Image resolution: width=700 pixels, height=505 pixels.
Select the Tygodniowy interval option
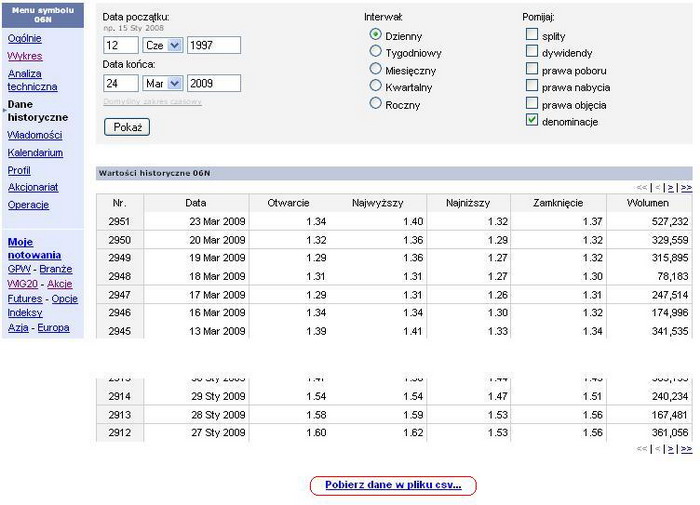click(x=376, y=51)
